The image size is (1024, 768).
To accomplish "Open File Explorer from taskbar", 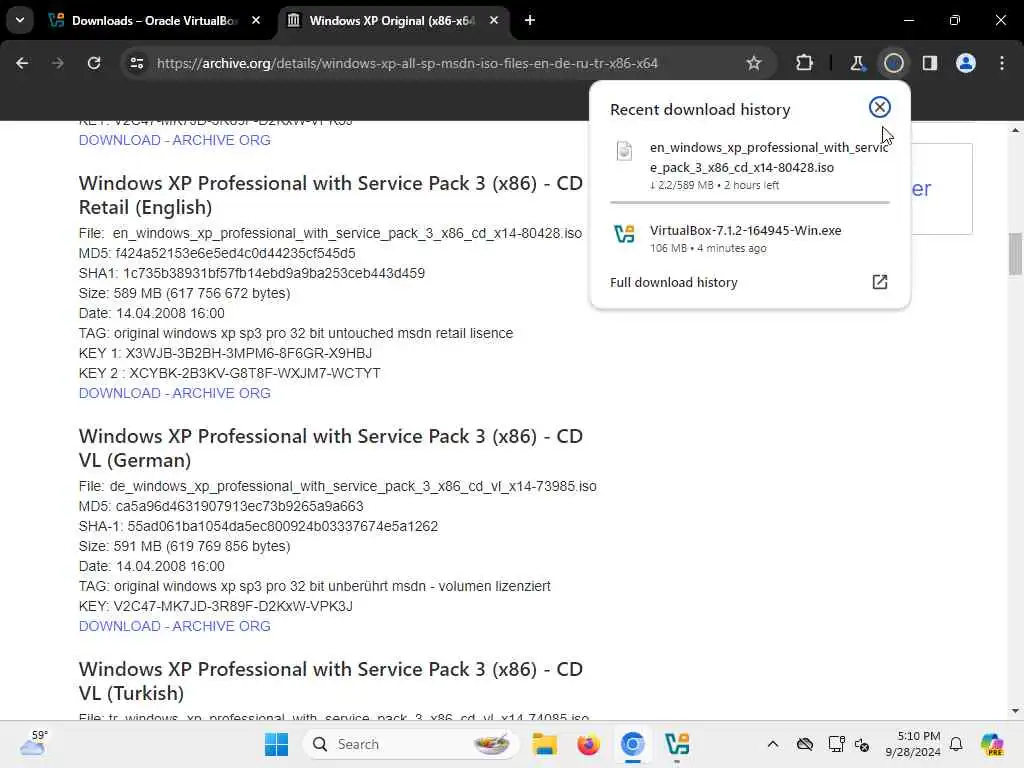I will click(544, 744).
